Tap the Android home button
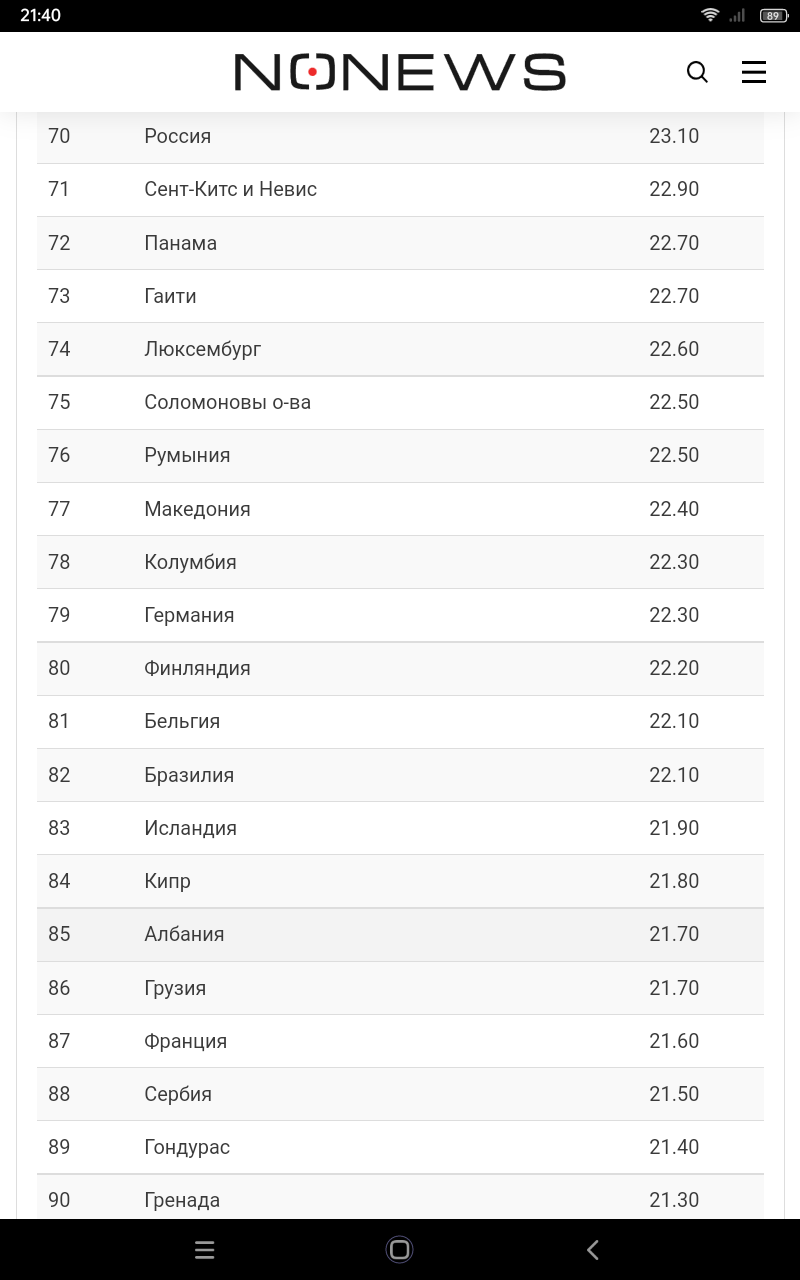Screen dimensions: 800x1280 (400, 1249)
